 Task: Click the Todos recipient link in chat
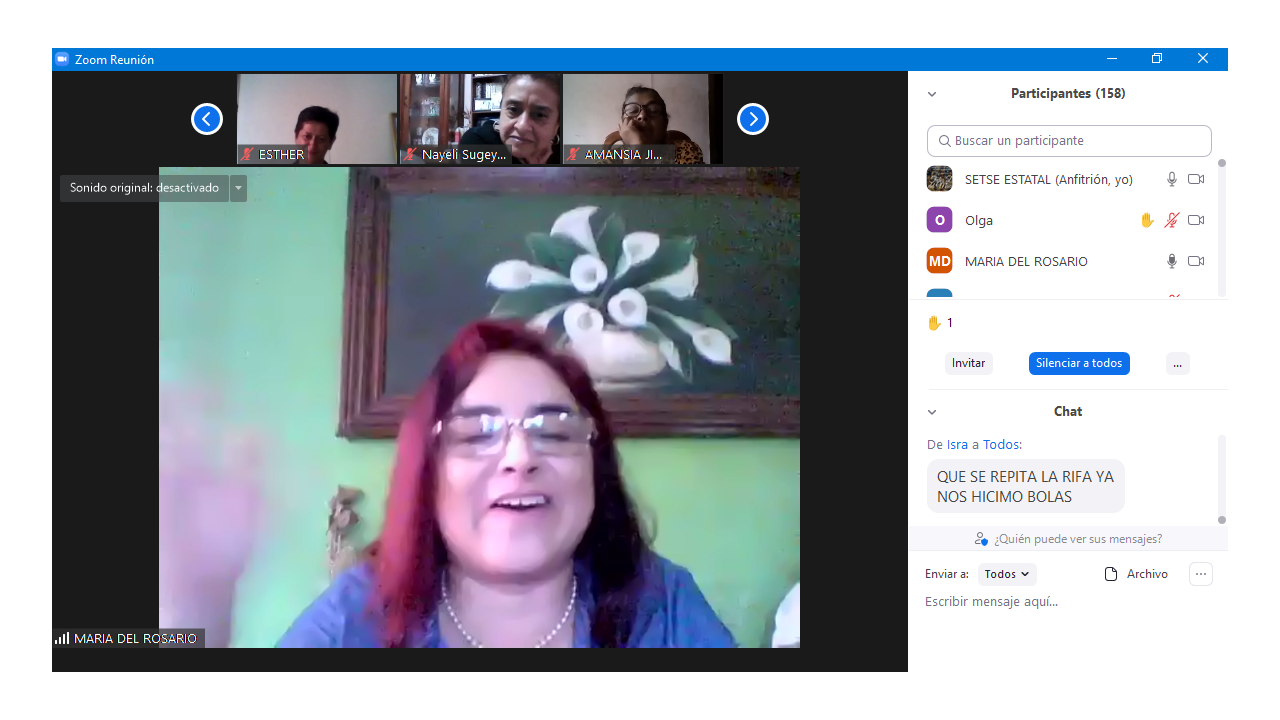pyautogui.click(x=1001, y=444)
